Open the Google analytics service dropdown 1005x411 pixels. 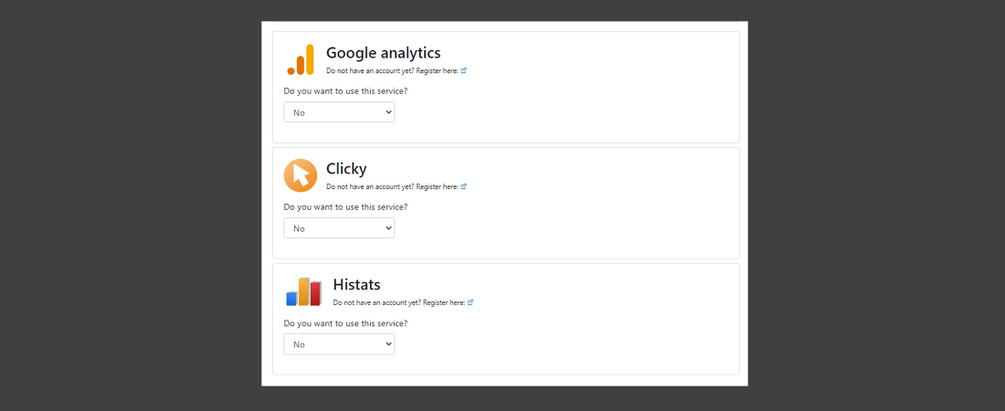click(x=339, y=112)
